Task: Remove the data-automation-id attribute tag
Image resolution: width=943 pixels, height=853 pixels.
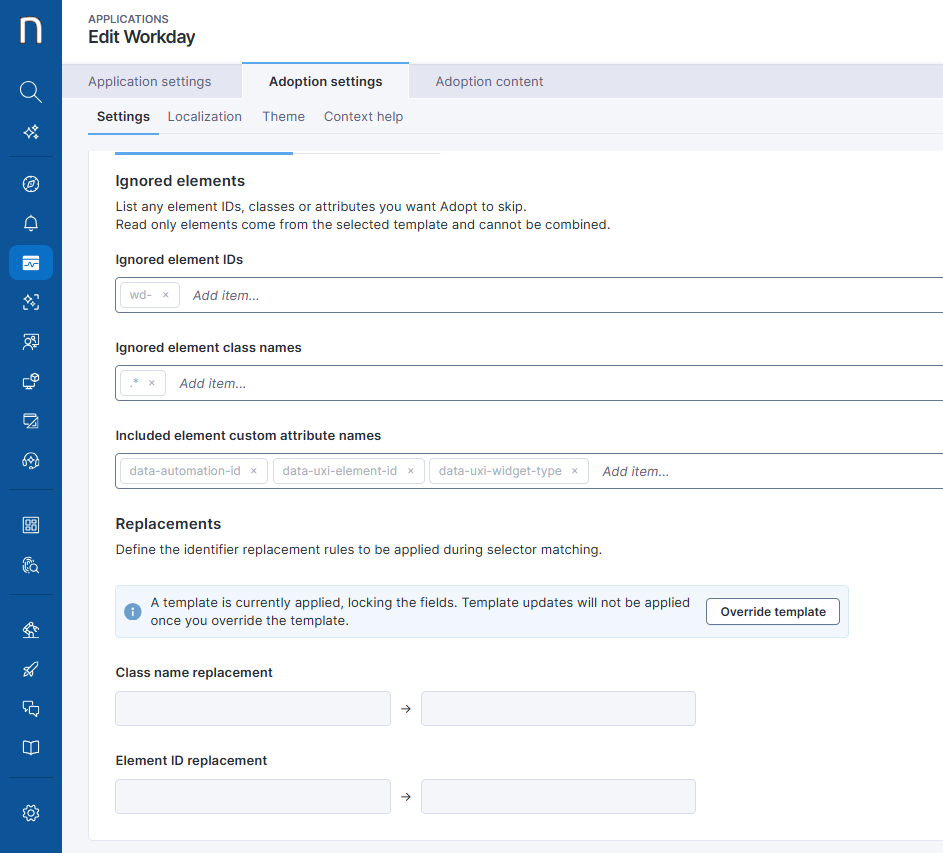Action: tap(254, 471)
